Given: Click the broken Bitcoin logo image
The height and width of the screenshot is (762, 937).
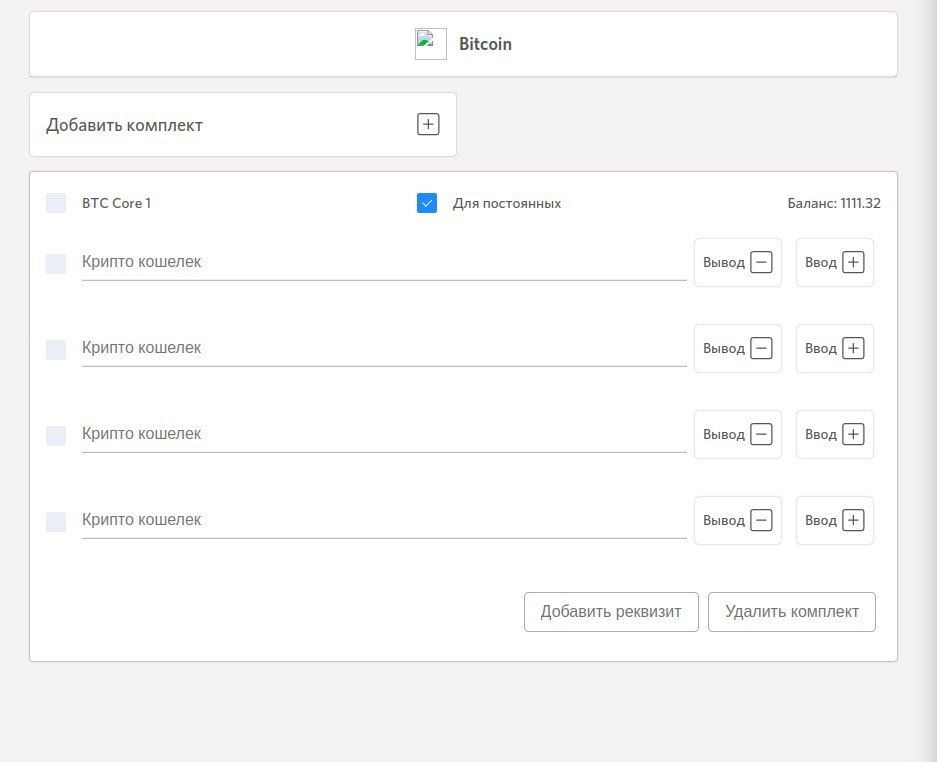Looking at the screenshot, I should (431, 44).
